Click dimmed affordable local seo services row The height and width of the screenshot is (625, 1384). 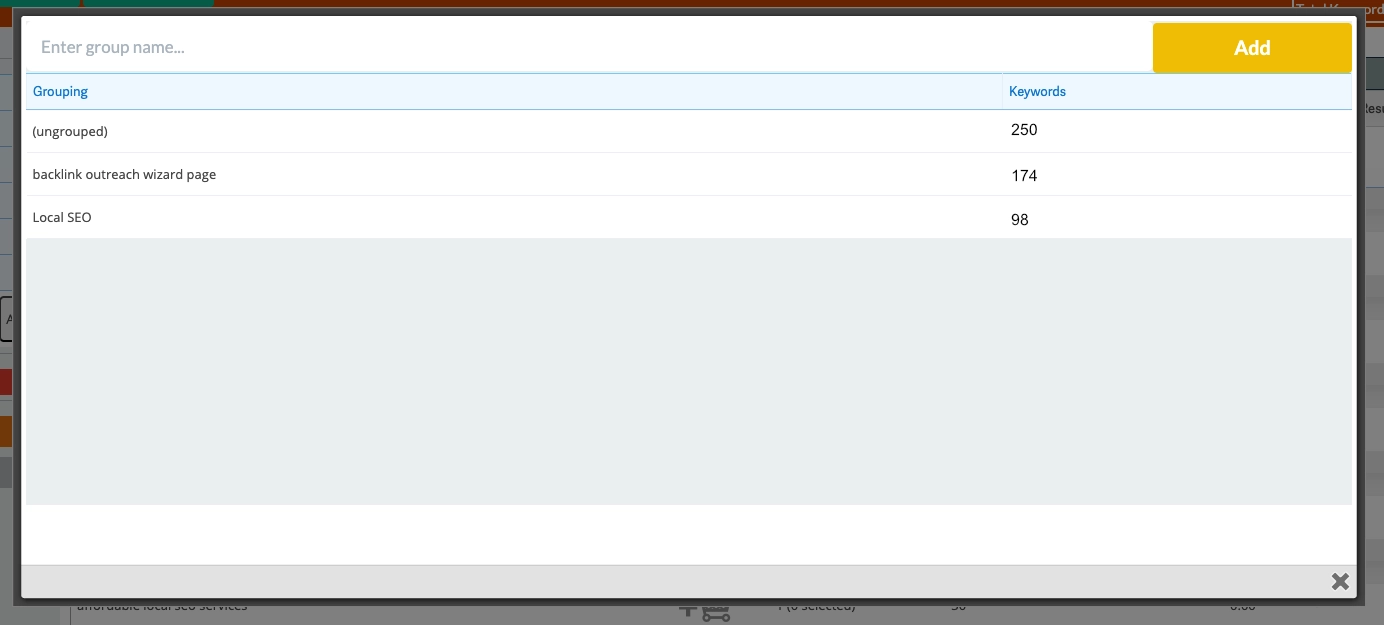coord(162,606)
